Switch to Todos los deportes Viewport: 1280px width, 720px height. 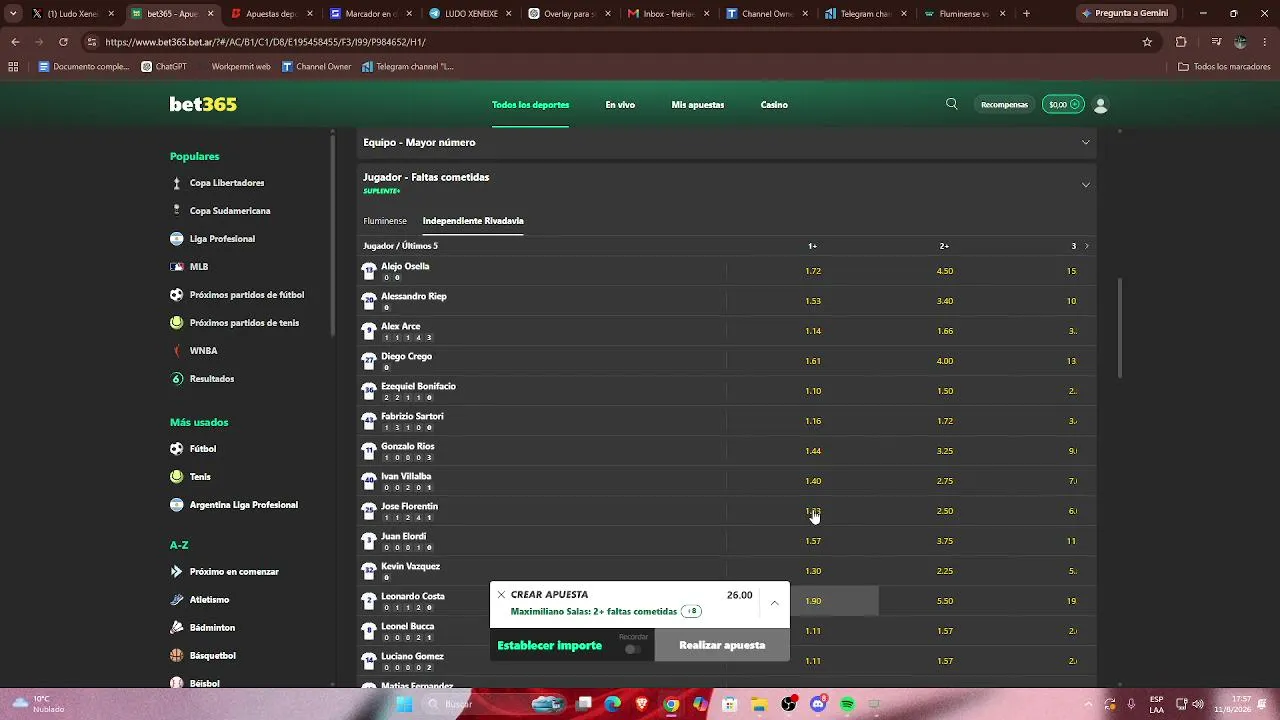[530, 105]
